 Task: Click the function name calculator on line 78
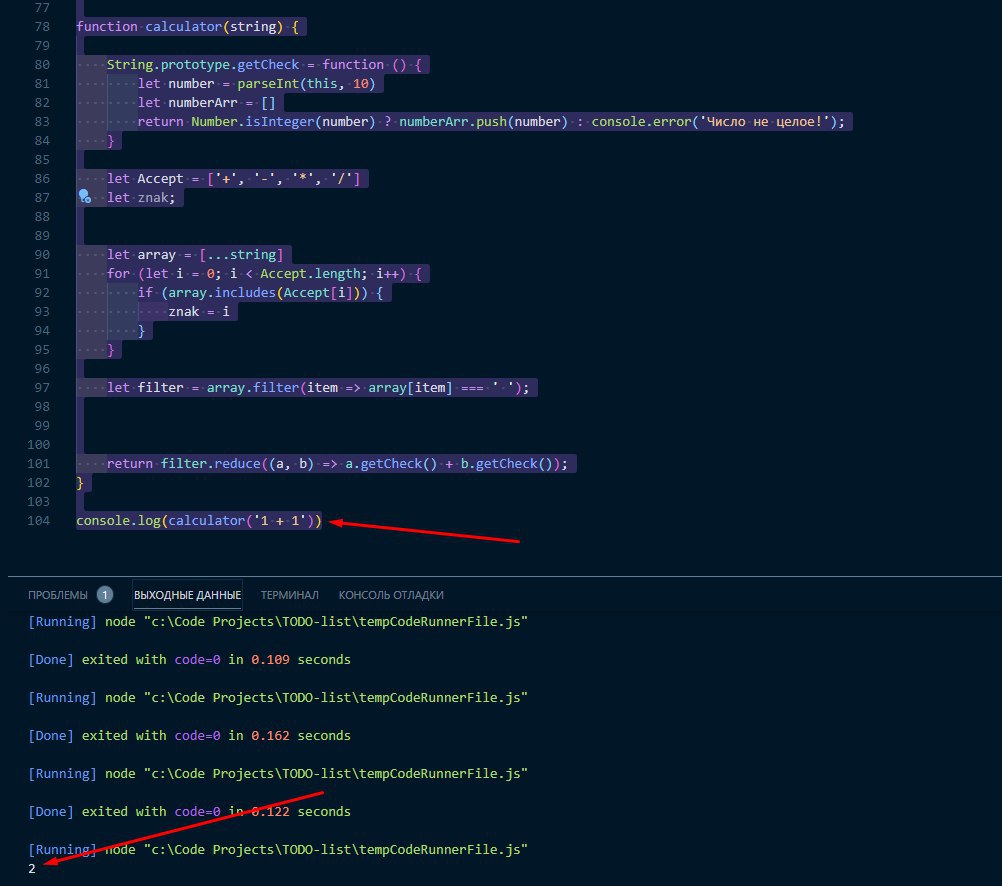[183, 27]
